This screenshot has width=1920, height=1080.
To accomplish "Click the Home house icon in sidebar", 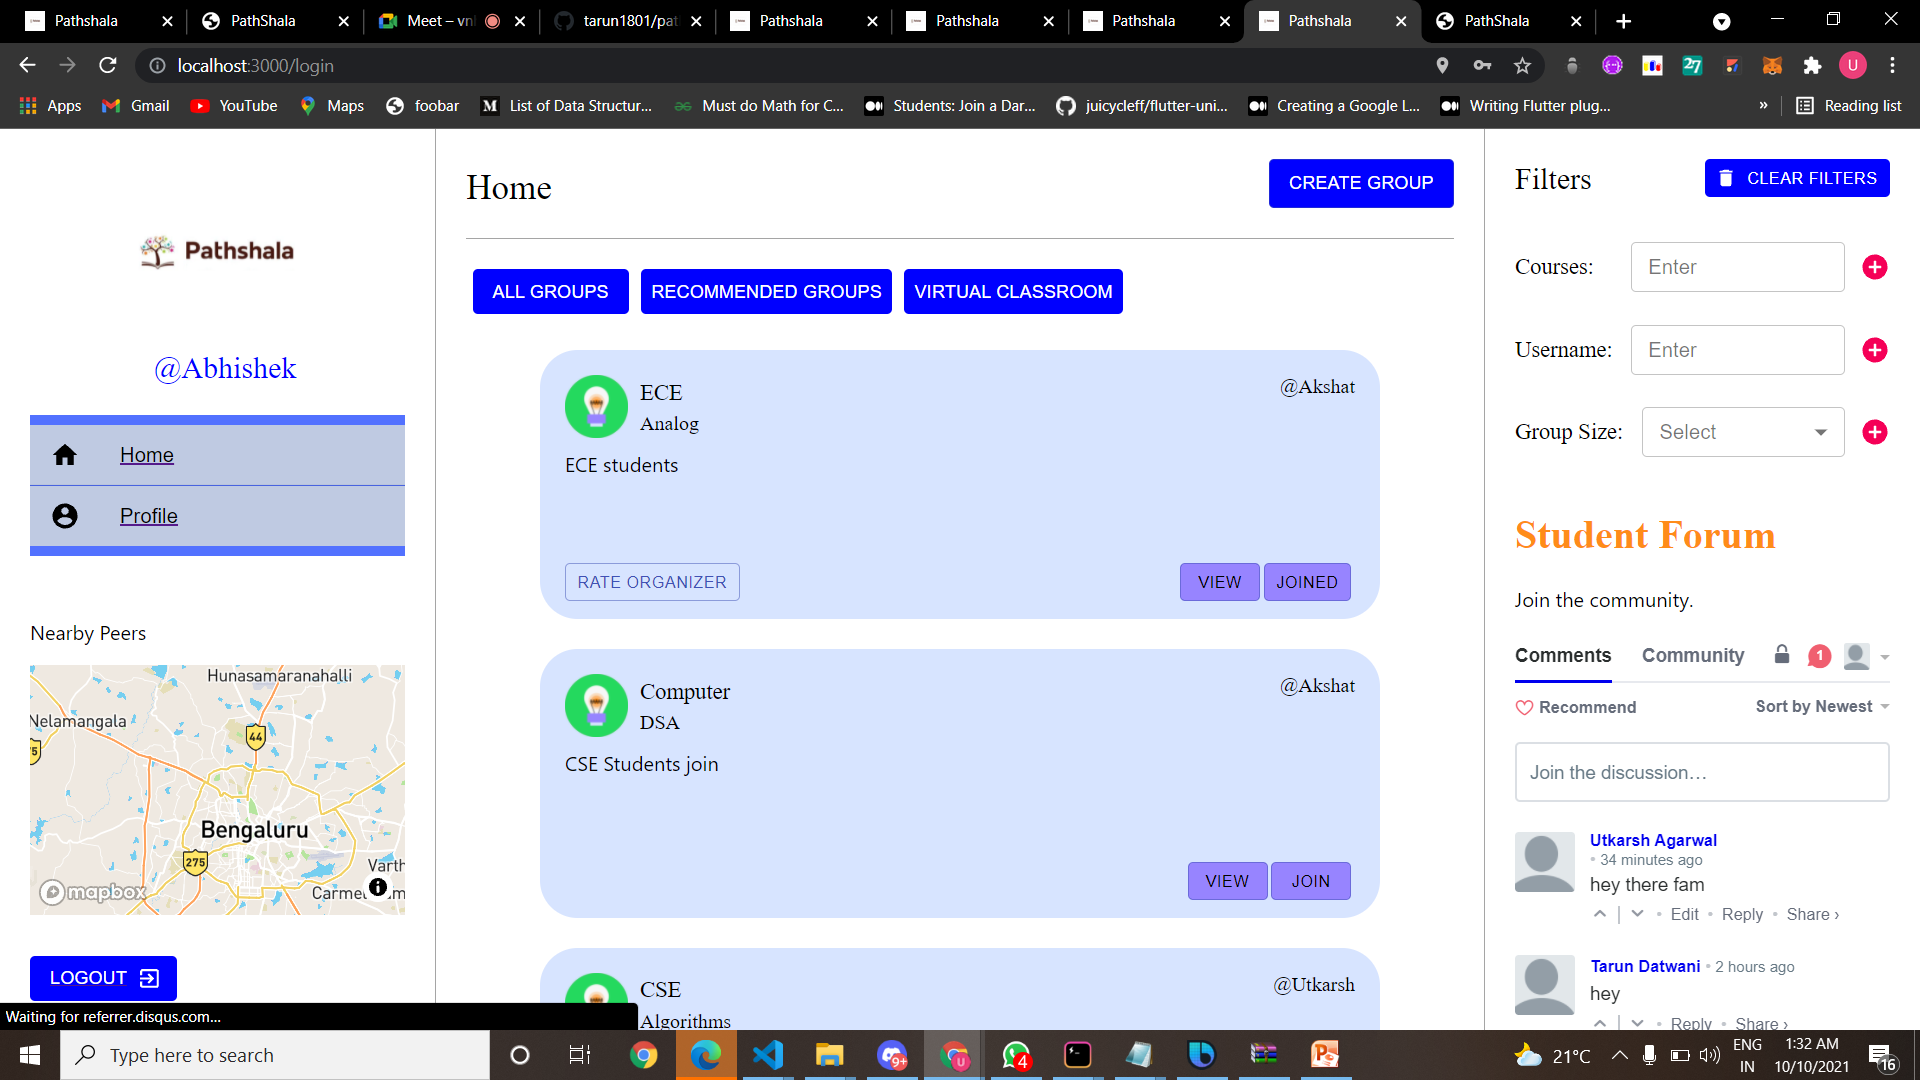I will click(65, 455).
